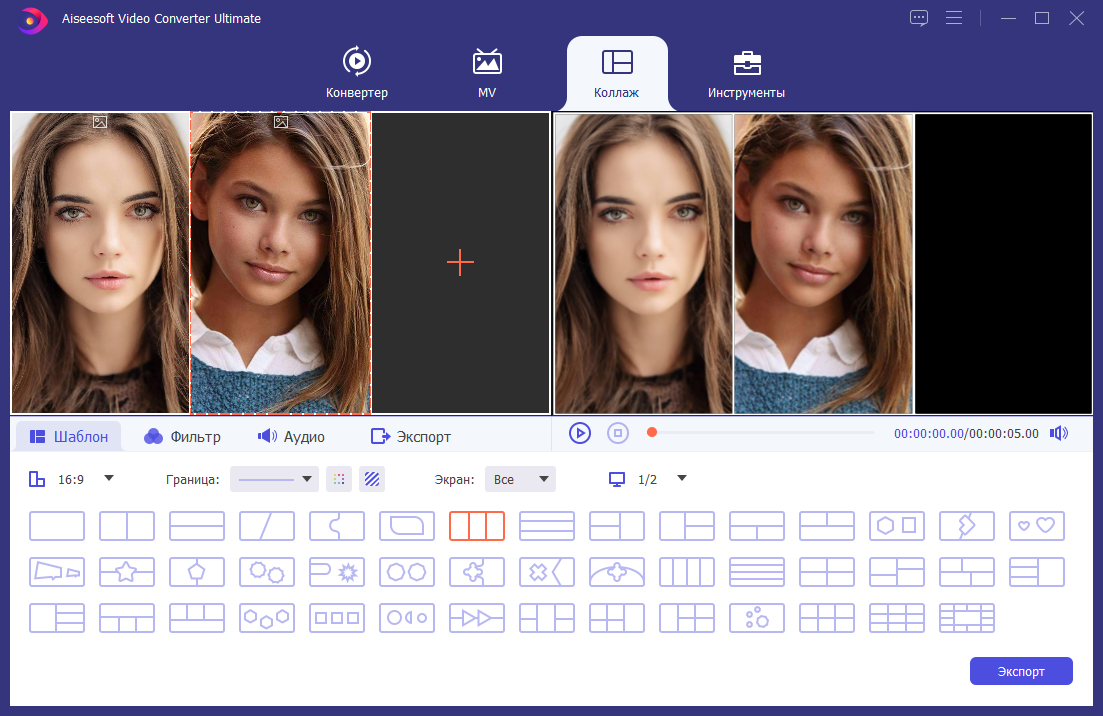The height and width of the screenshot is (716, 1103).
Task: Switch to the Конвертер tab
Action: coord(357,72)
